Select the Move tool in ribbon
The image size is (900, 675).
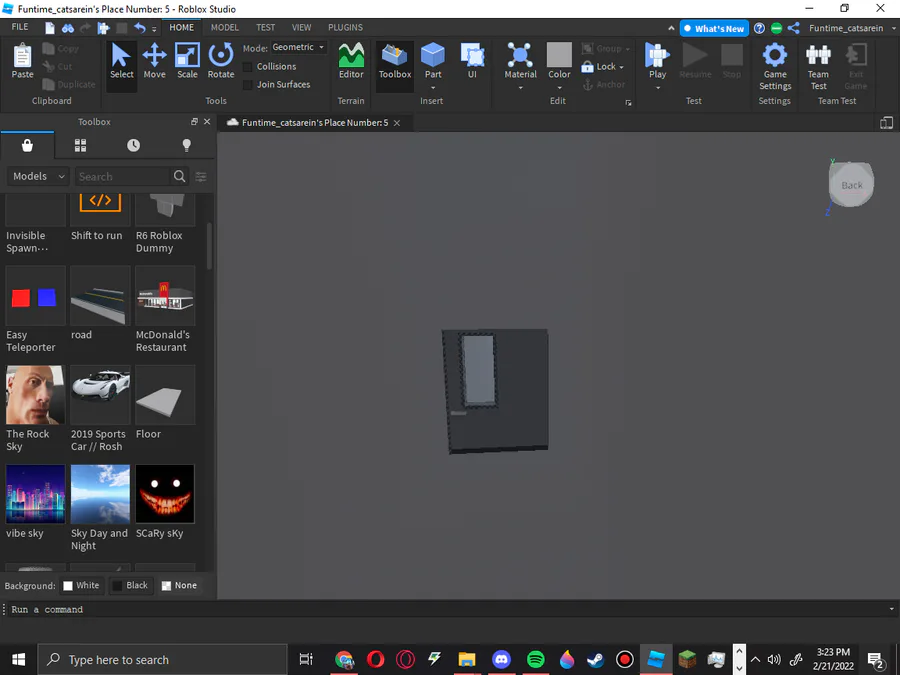click(x=154, y=60)
